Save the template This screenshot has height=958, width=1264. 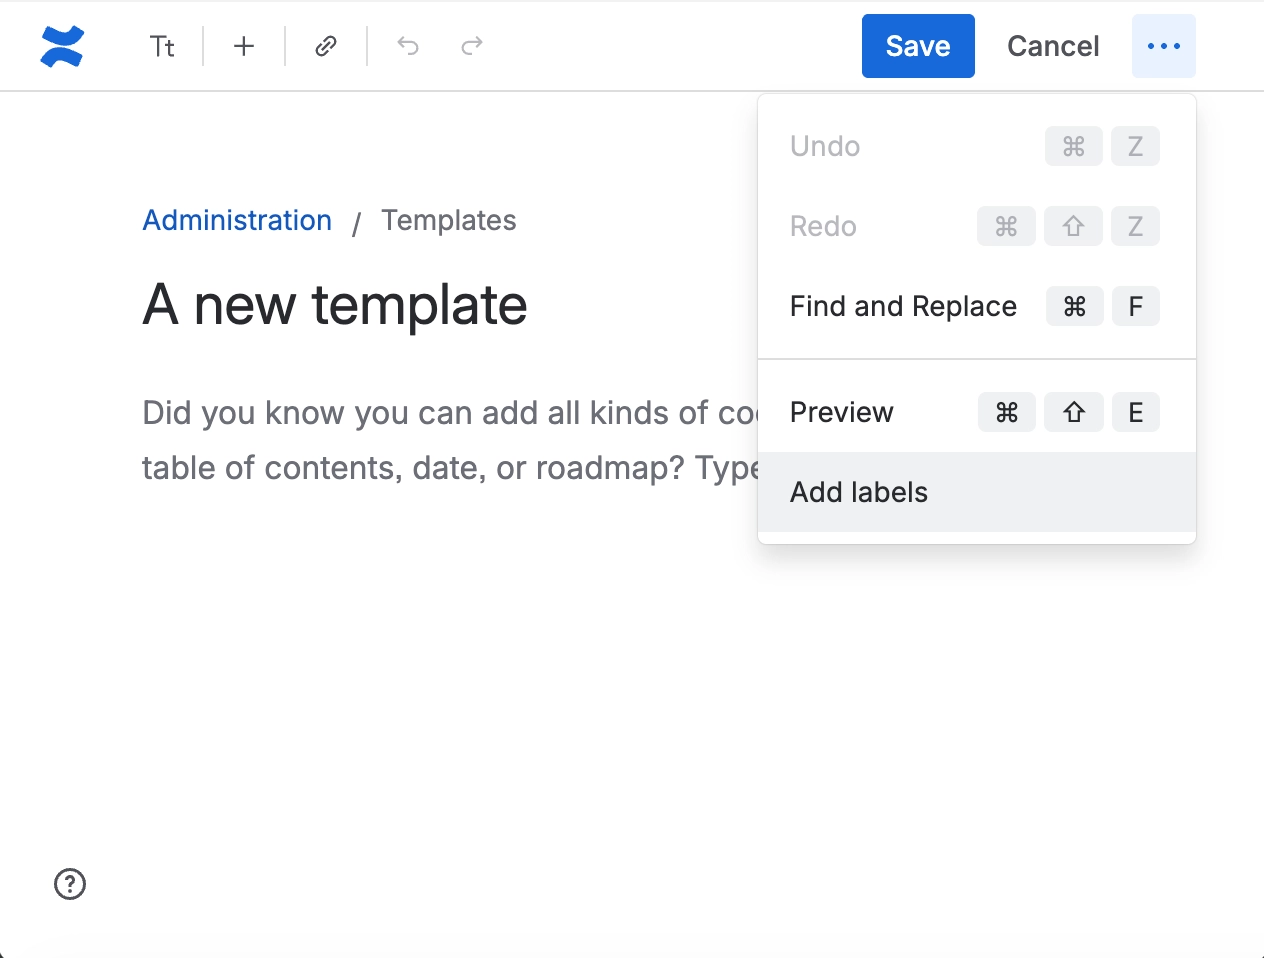918,46
